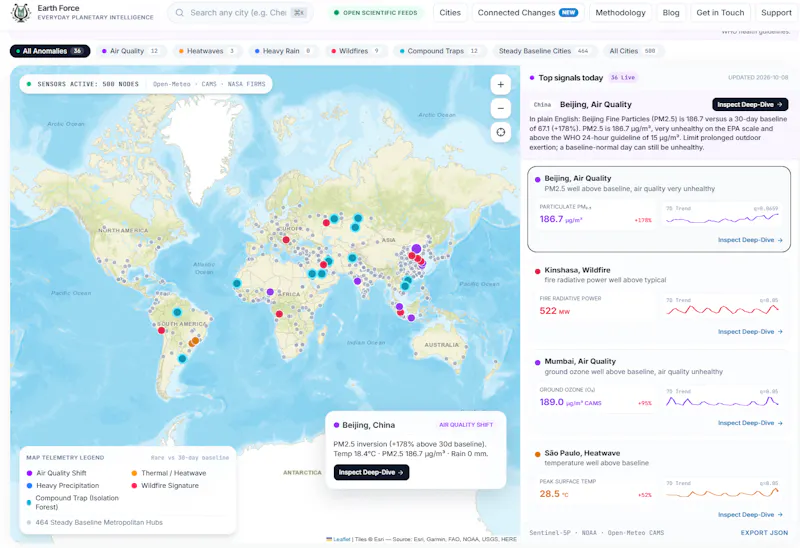
Task: Click the Air Quality Shift legend entry
Action: [56, 473]
